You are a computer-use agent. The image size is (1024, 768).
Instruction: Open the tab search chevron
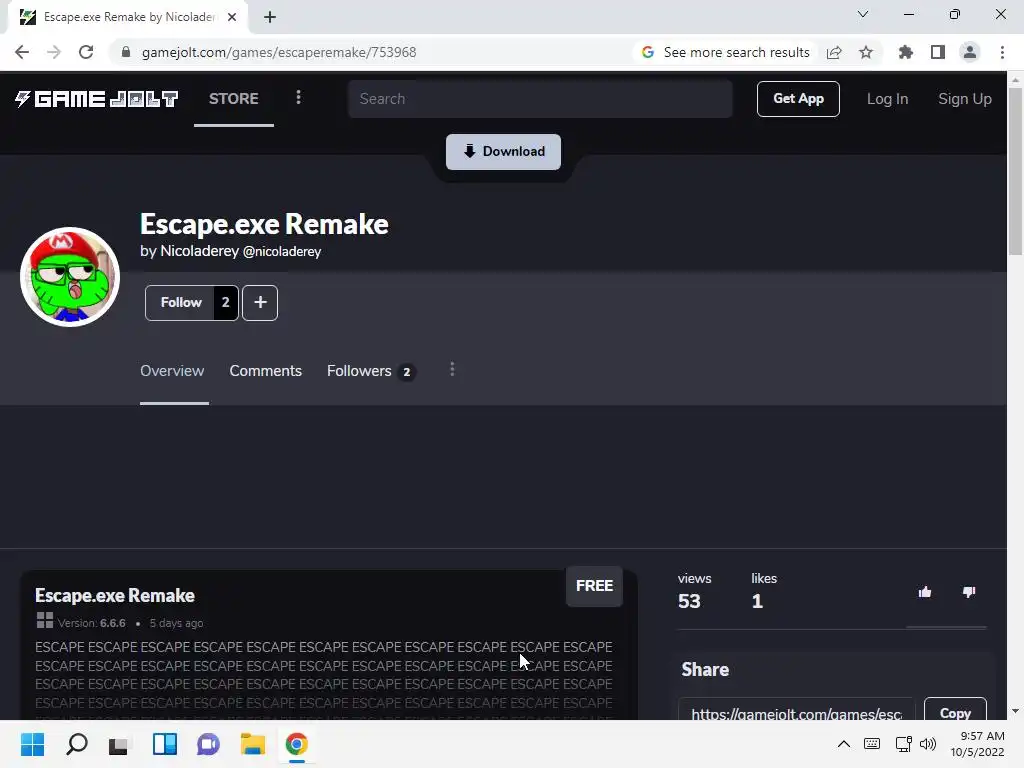coord(863,14)
